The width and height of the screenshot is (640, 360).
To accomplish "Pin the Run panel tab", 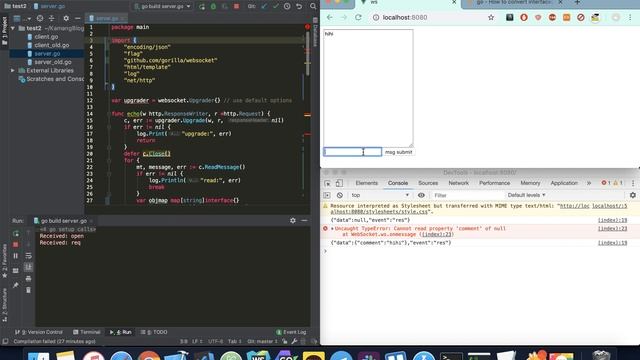I will click(16, 285).
